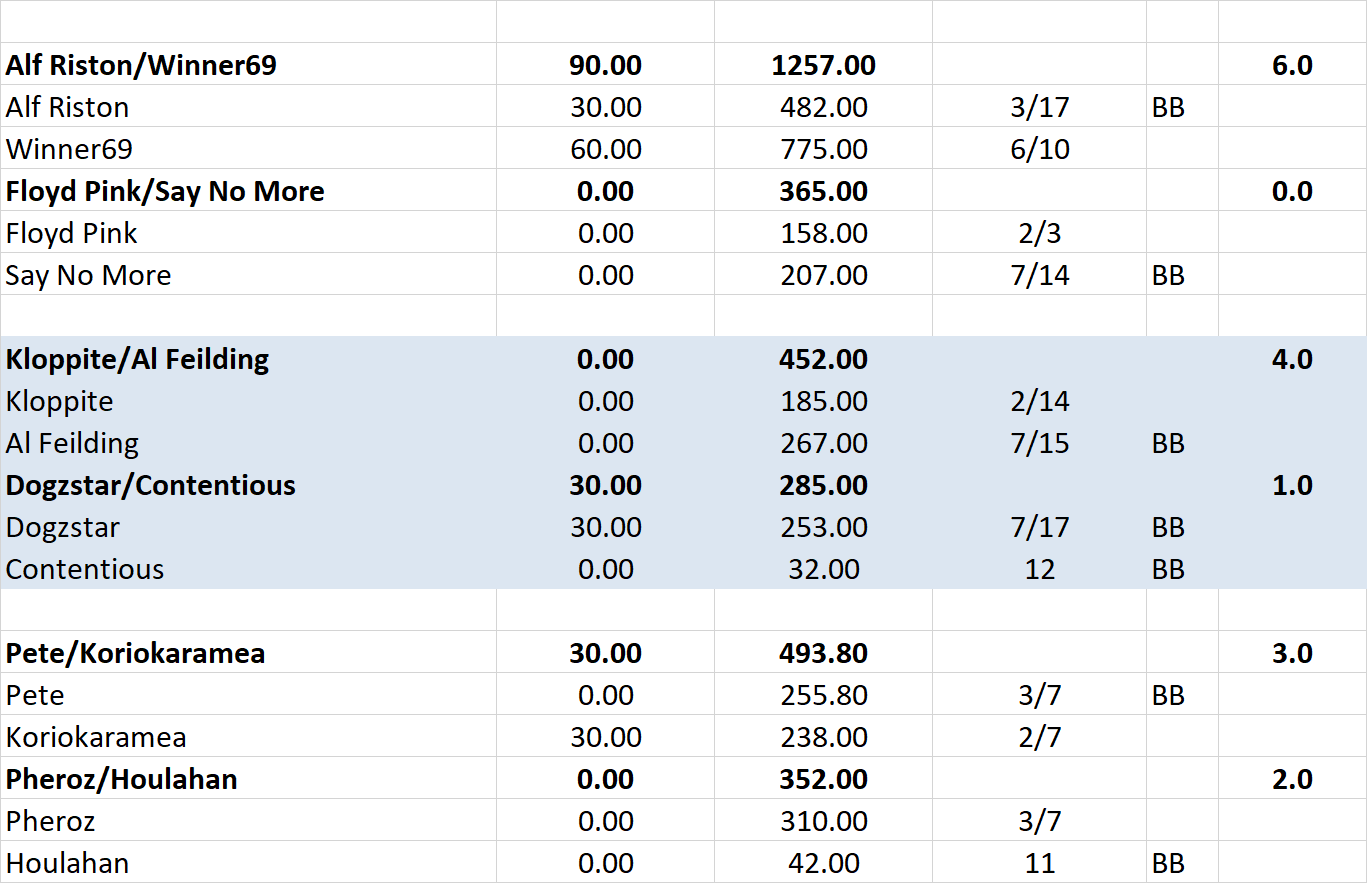Click the Pete/Koriokaramea header cell

248,652
